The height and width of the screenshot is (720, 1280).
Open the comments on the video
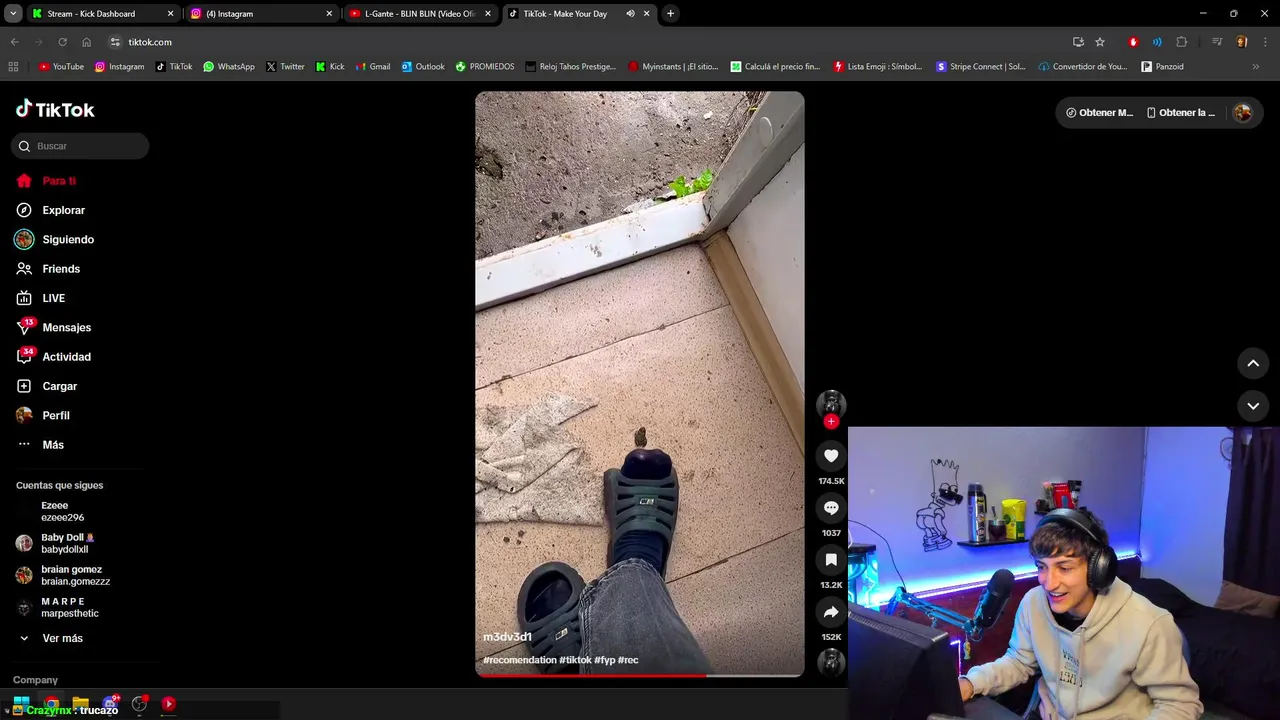coord(831,508)
